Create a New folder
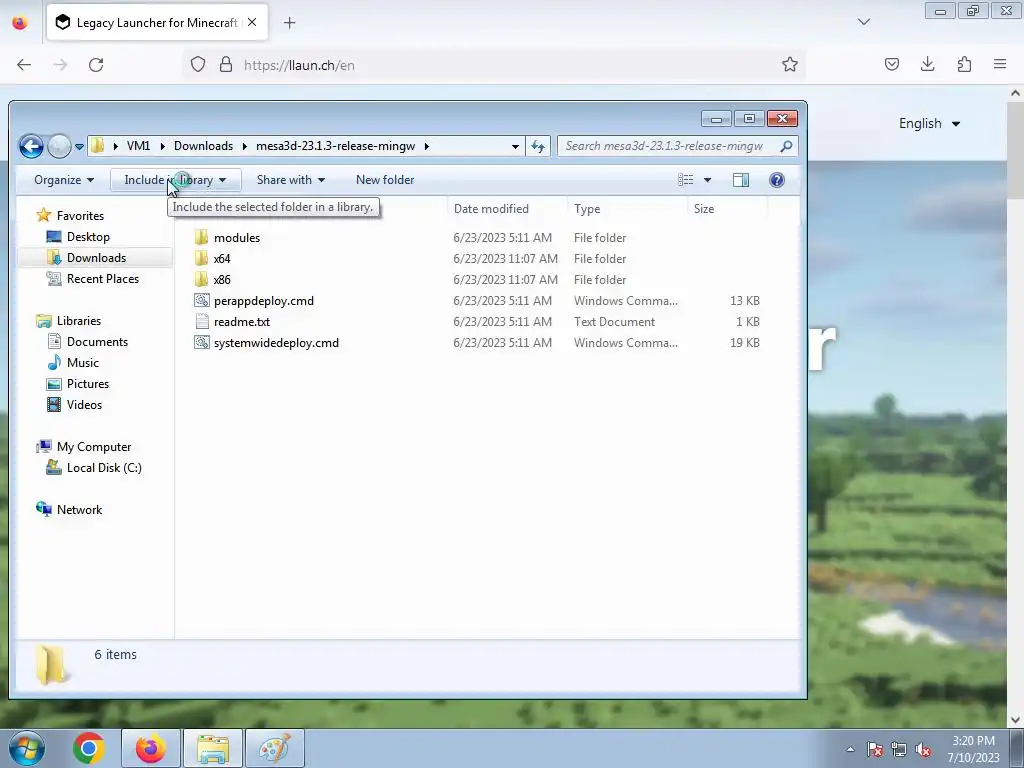Viewport: 1024px width, 768px height. [x=385, y=180]
